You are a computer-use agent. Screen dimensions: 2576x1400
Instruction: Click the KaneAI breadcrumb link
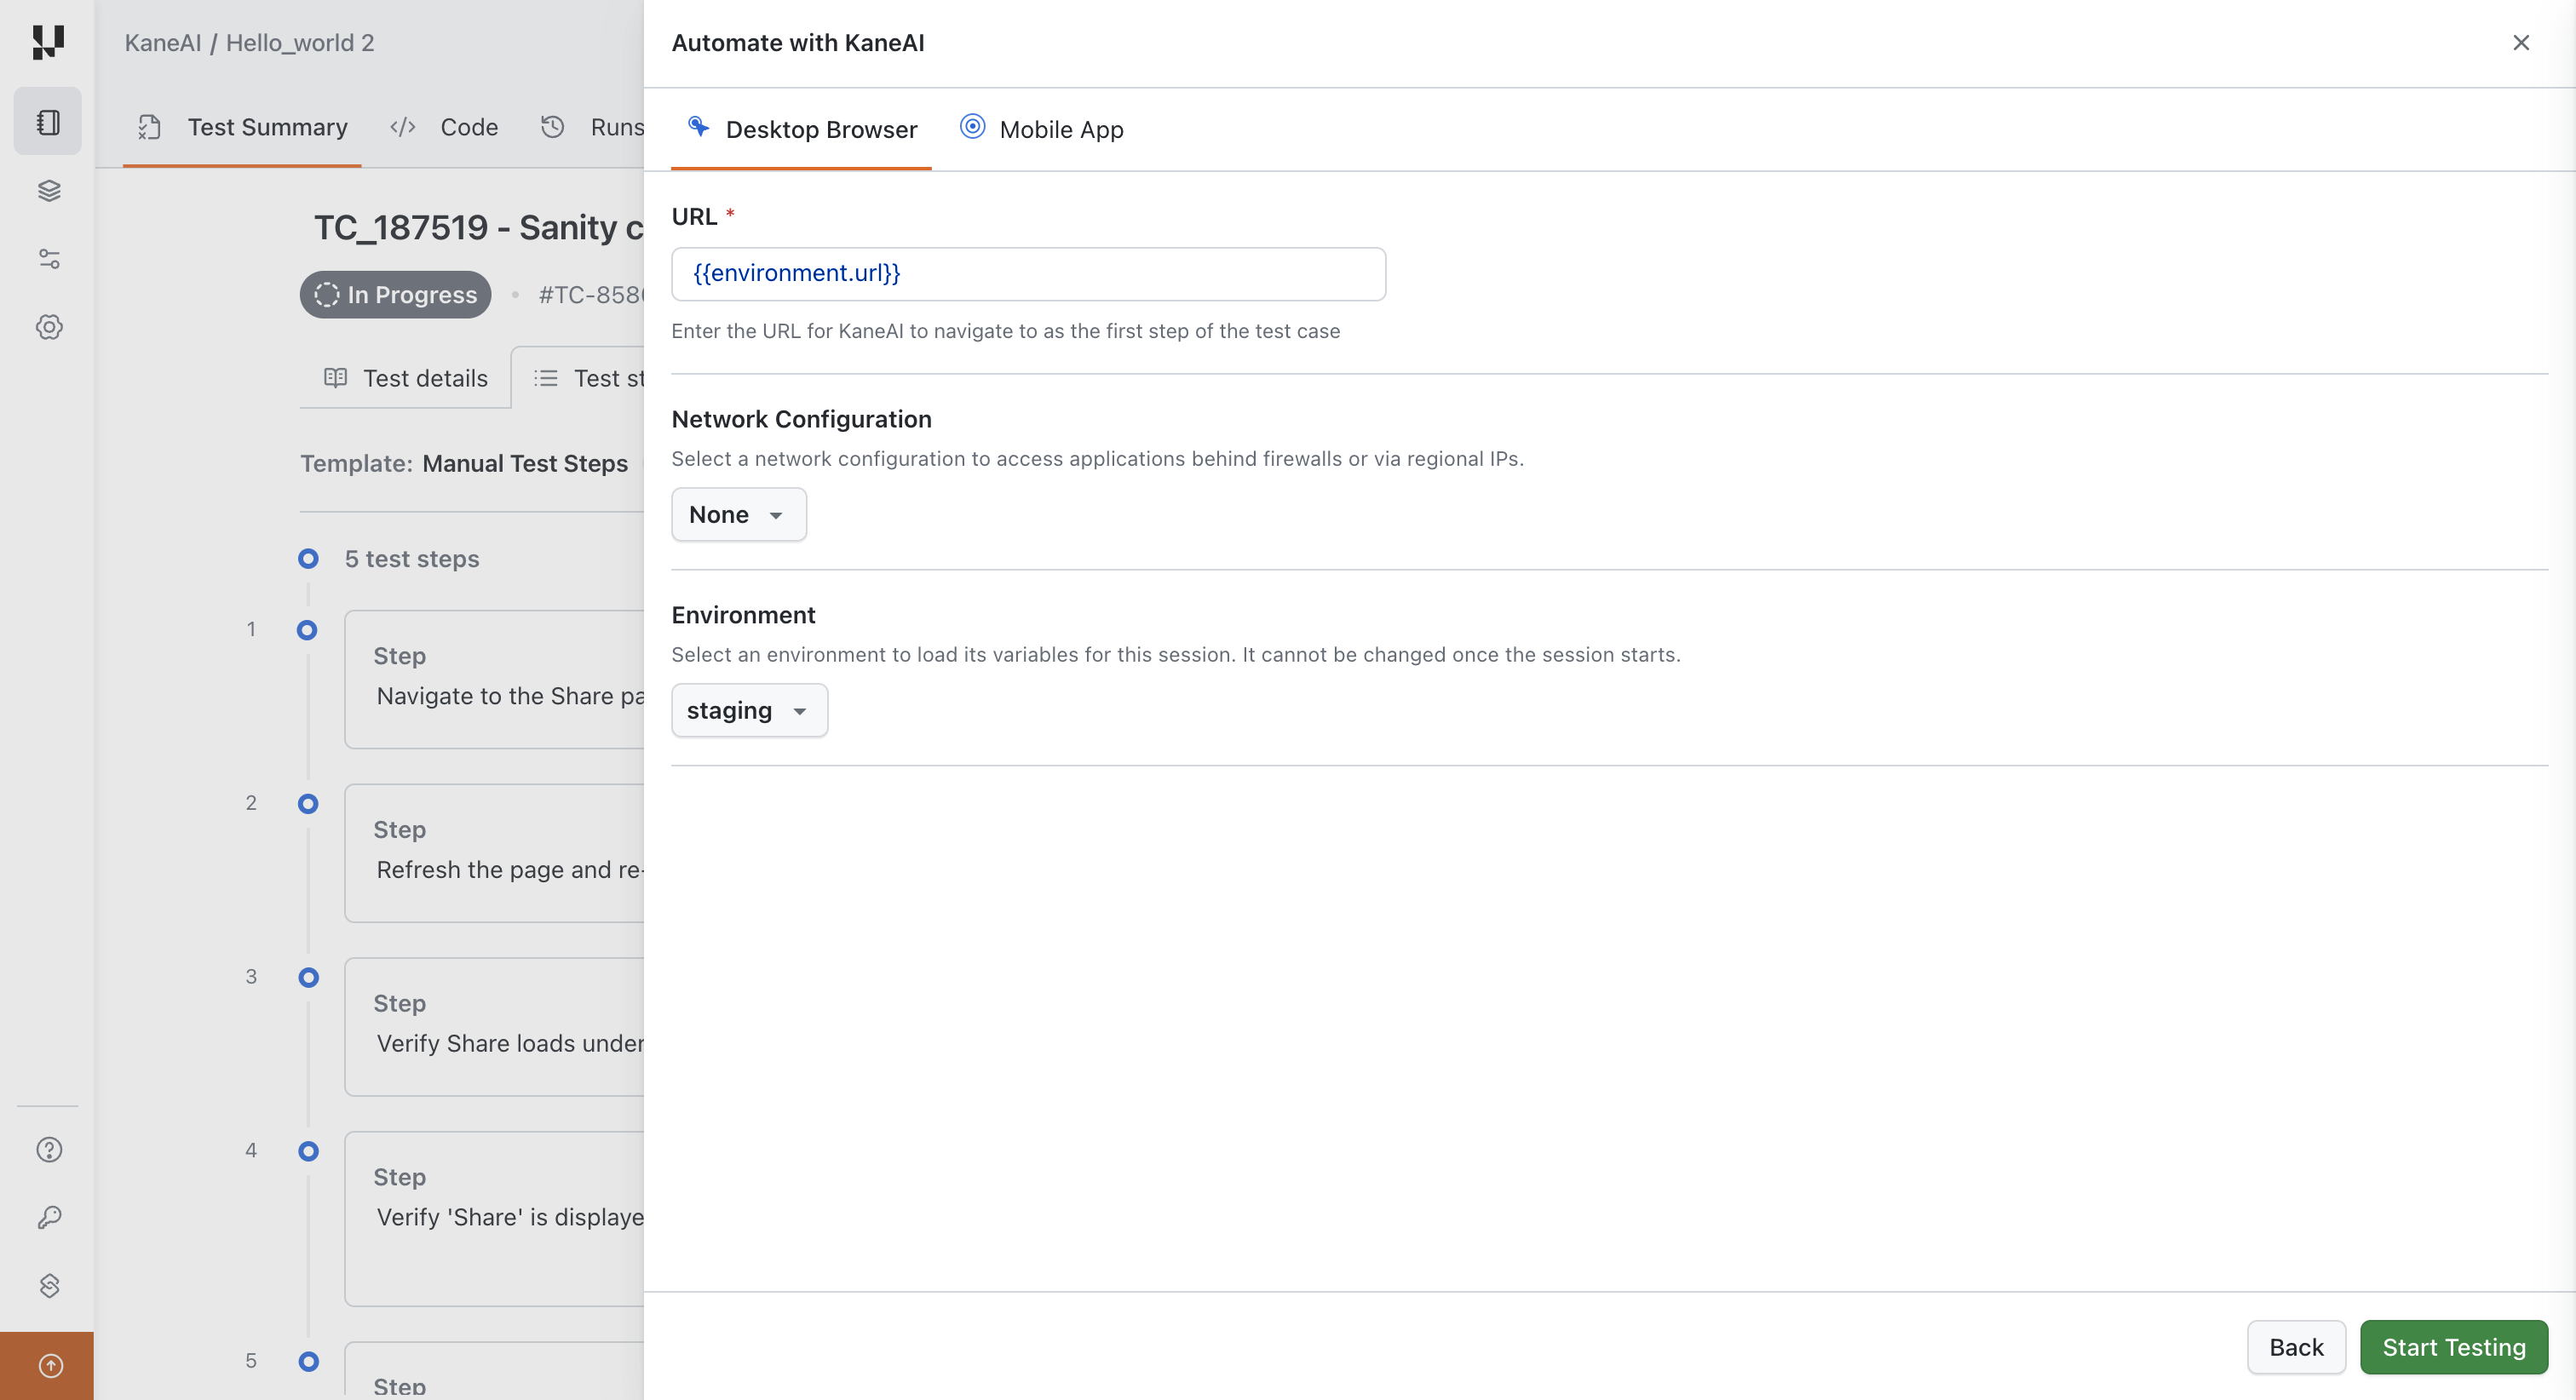click(x=163, y=43)
